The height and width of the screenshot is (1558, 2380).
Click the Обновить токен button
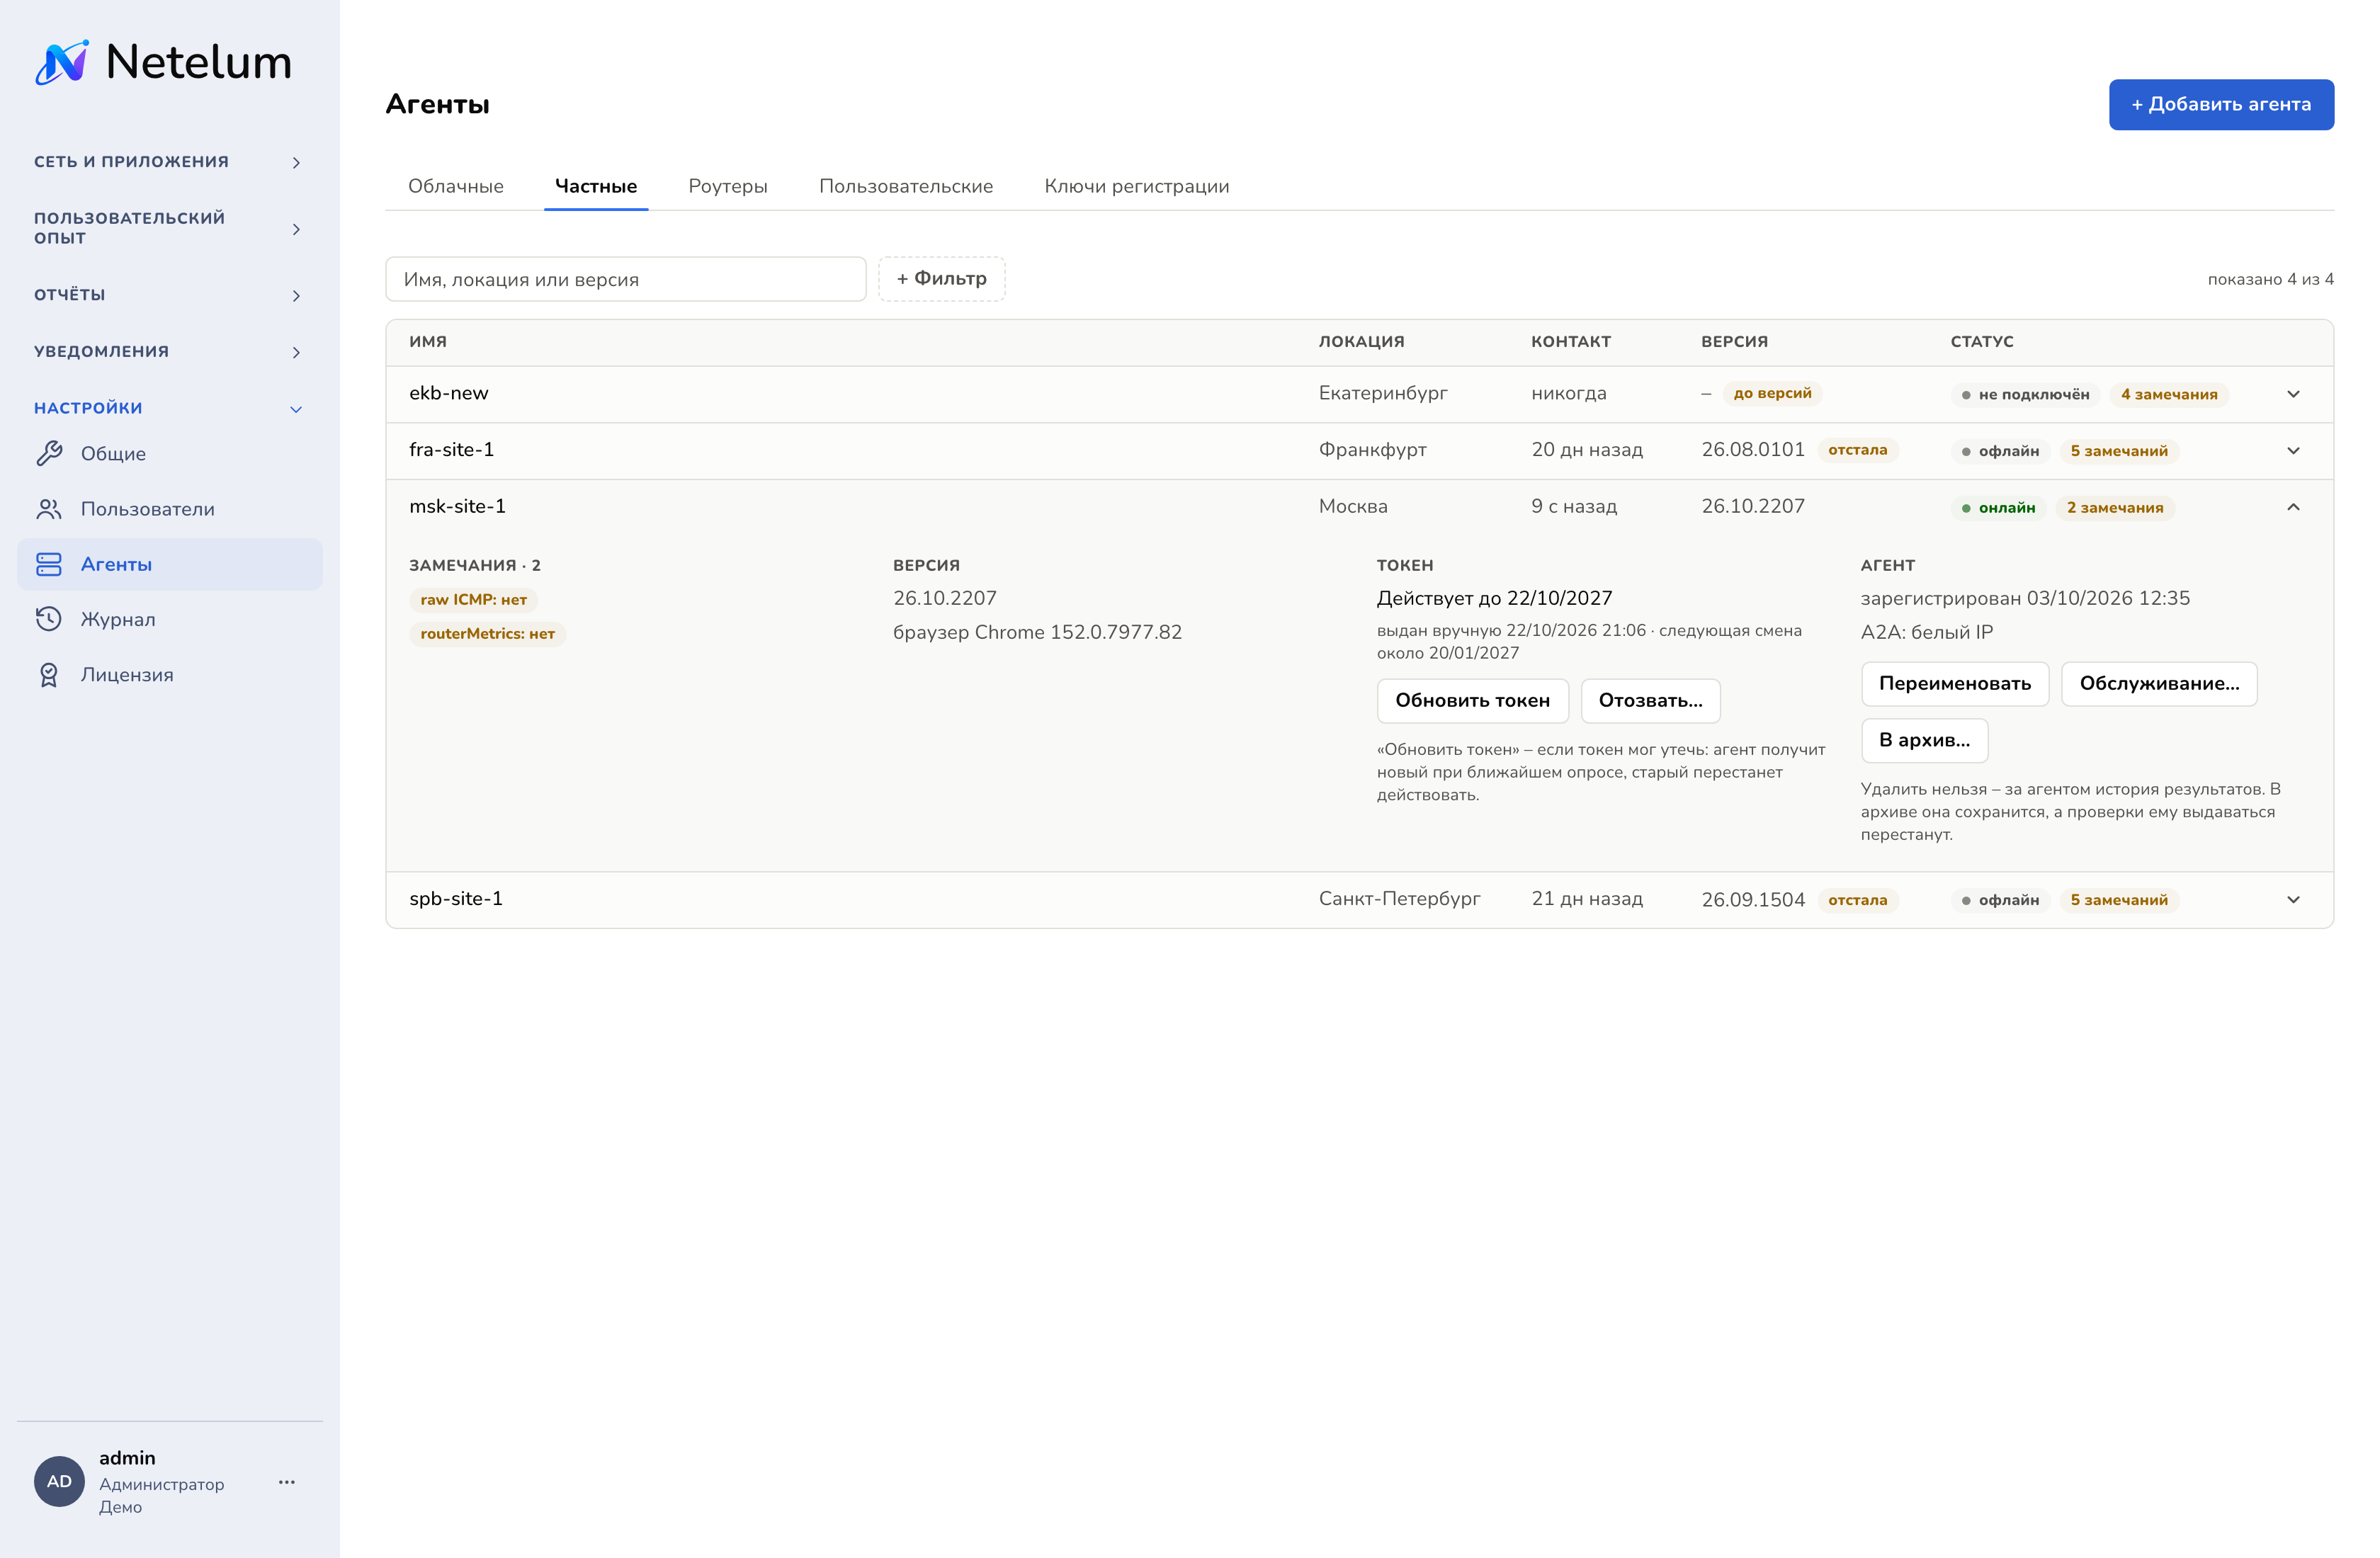1472,701
